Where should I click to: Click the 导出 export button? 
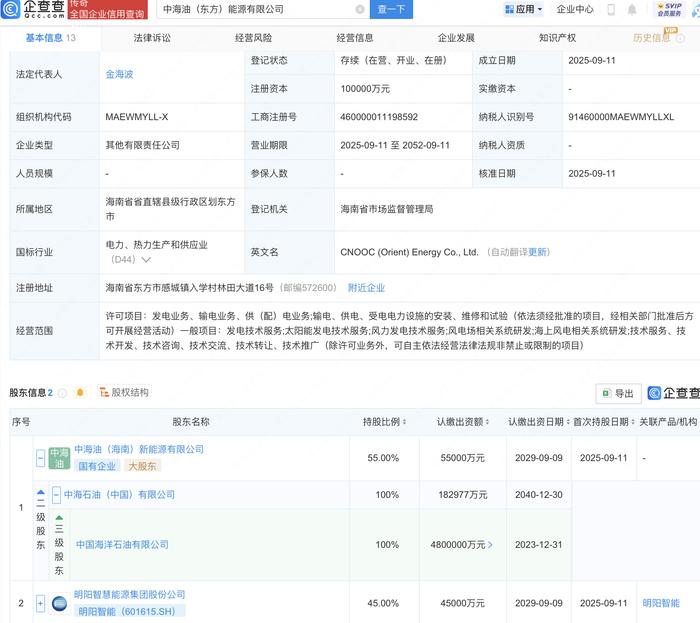coord(618,393)
